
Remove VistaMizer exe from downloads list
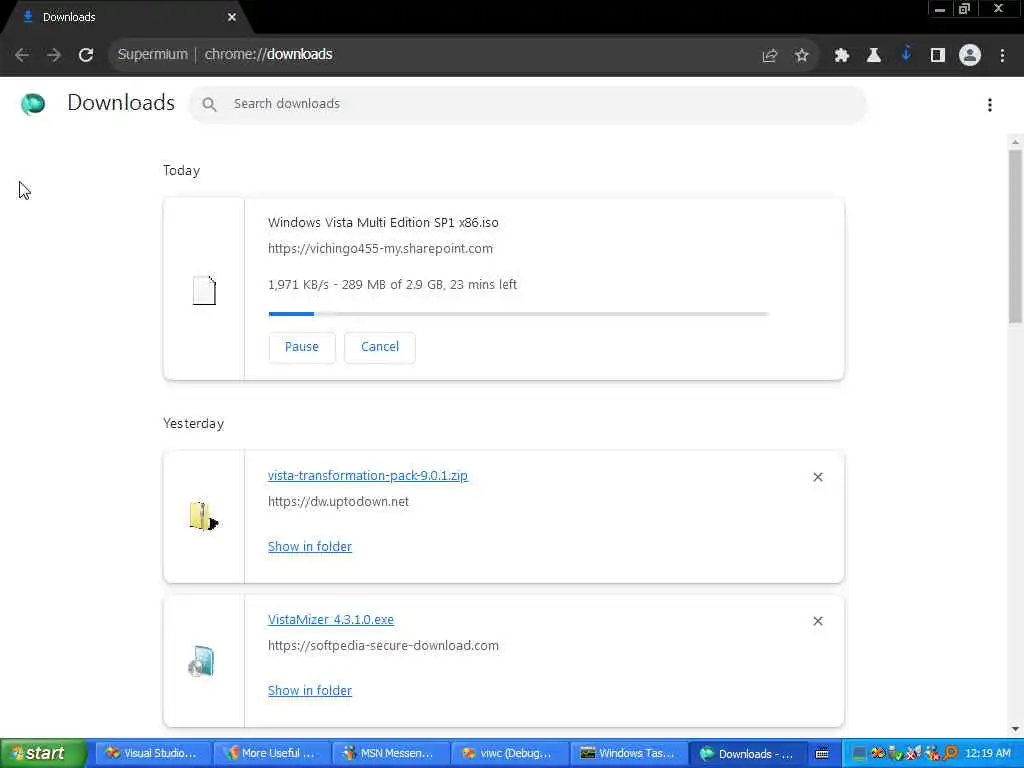pos(818,621)
